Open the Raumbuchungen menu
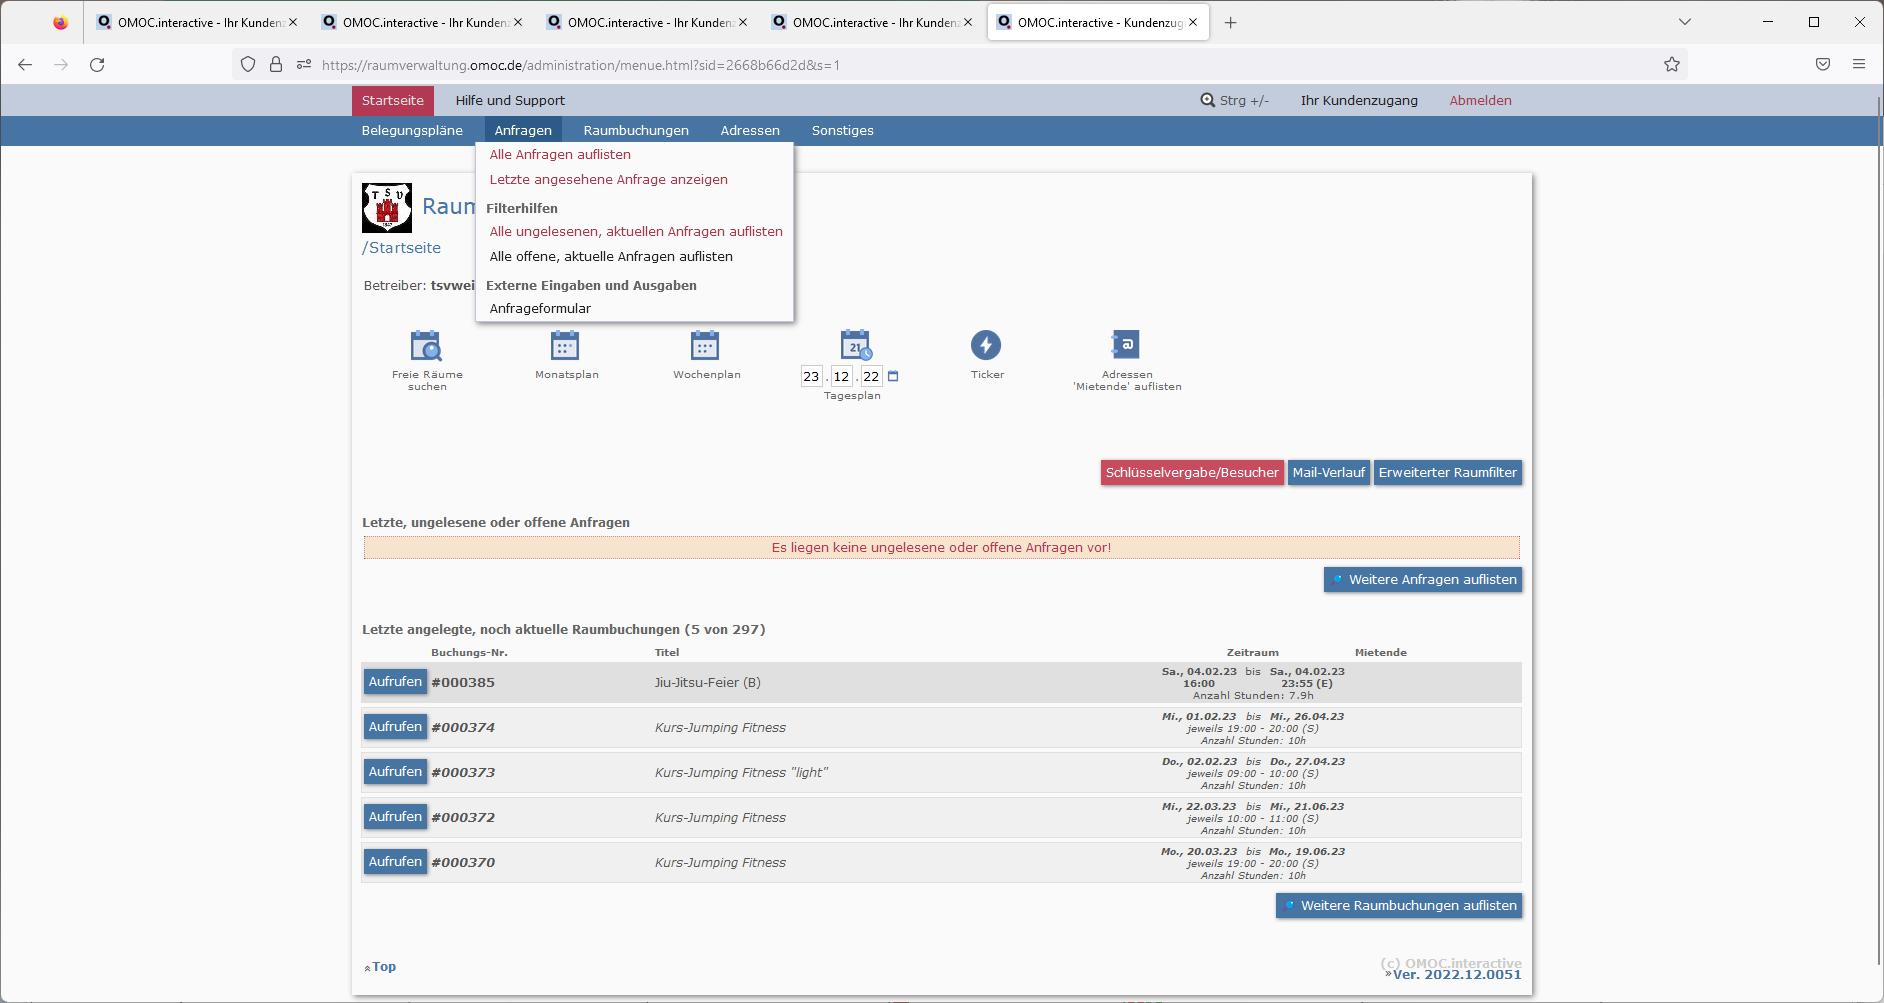 click(x=636, y=130)
